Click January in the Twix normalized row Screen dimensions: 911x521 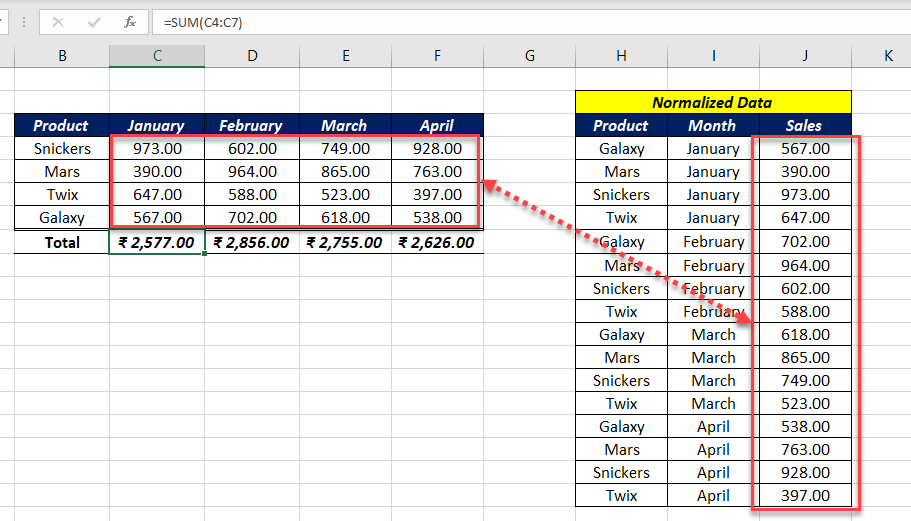coord(713,218)
